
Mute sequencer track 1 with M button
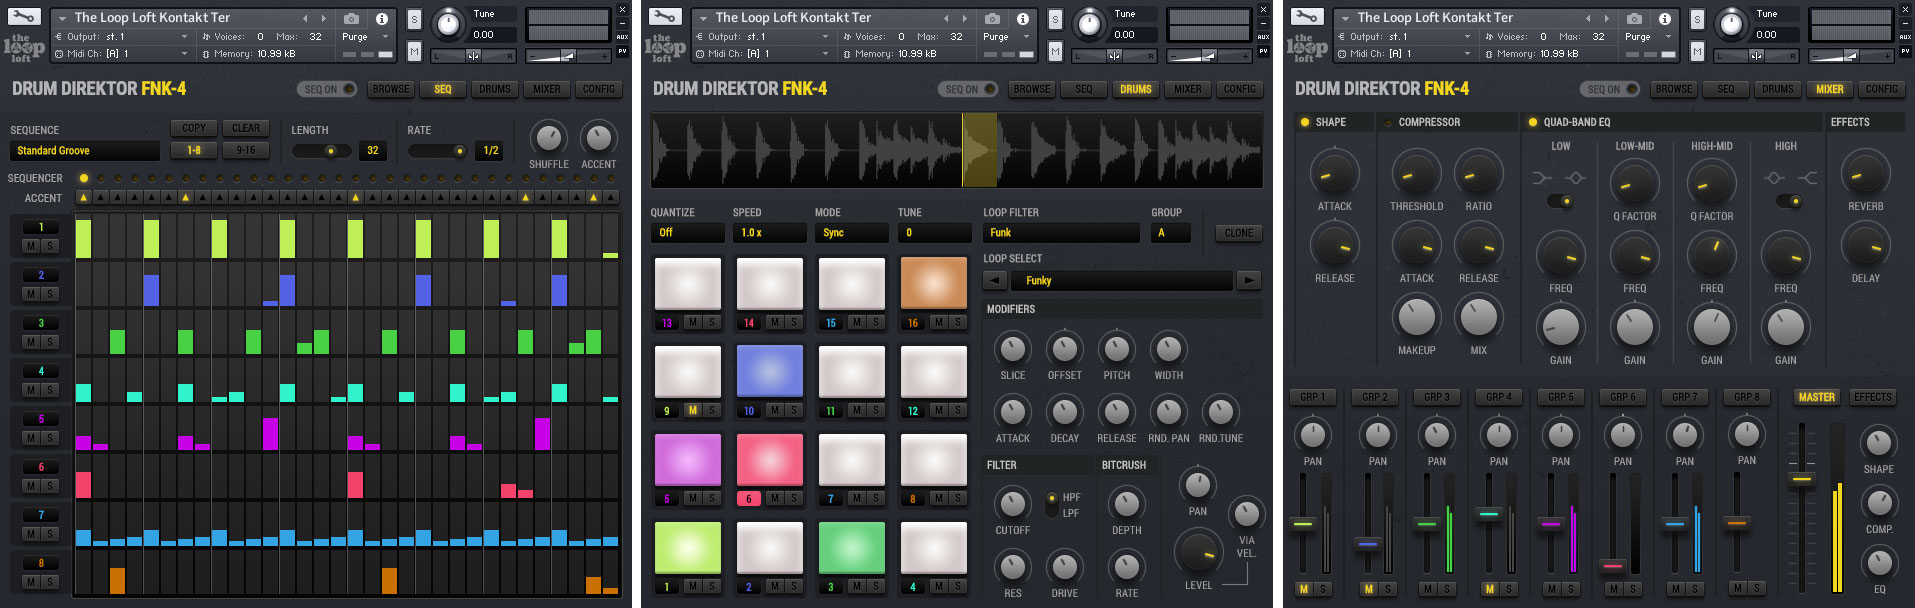31,246
